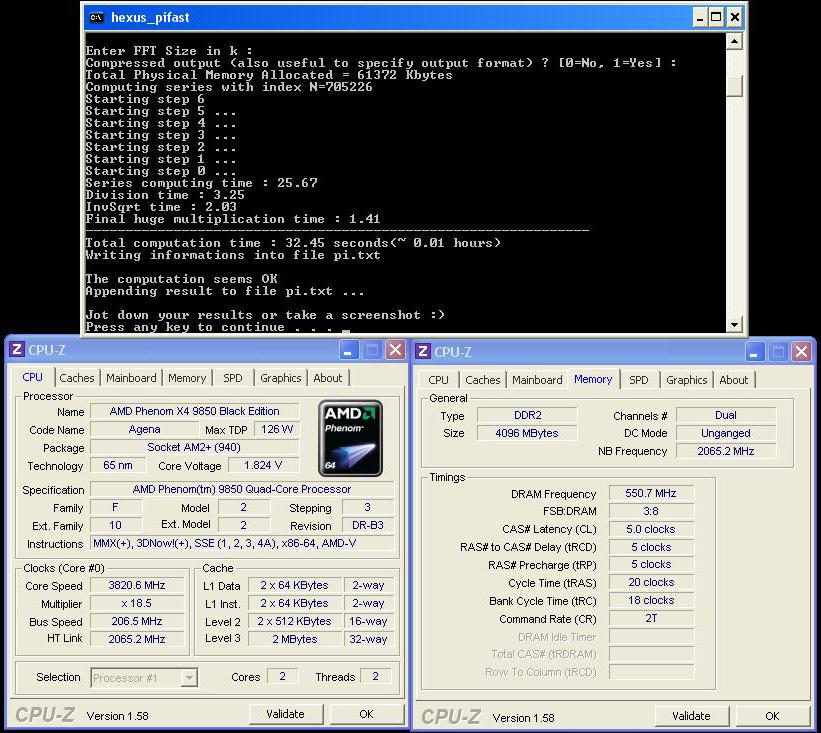Click the Revision value DR-B3
This screenshot has width=821, height=733.
(x=368, y=525)
